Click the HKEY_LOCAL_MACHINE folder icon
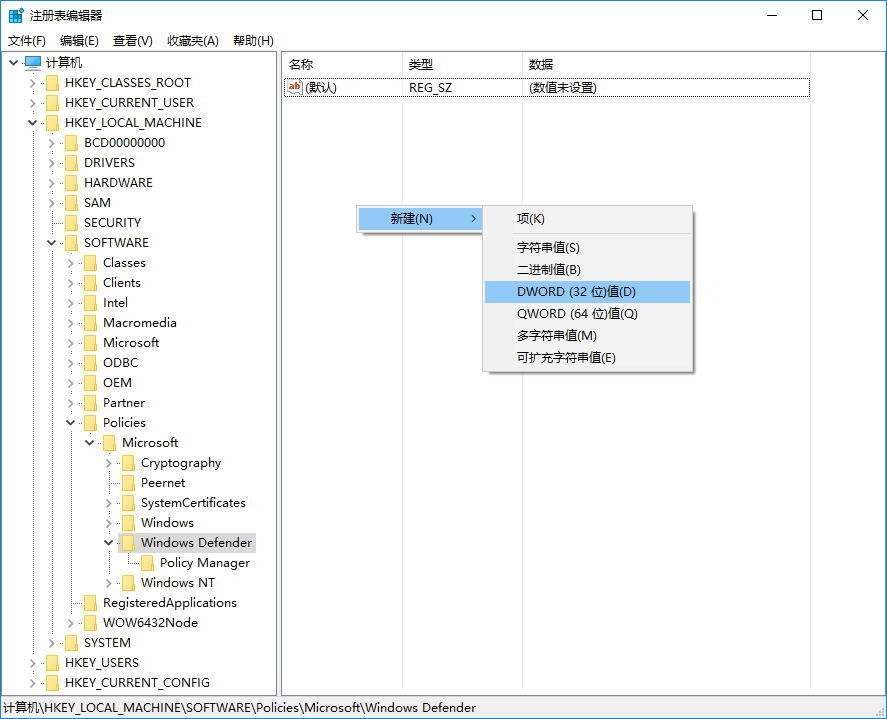Screen dimensions: 887x719 53,123
